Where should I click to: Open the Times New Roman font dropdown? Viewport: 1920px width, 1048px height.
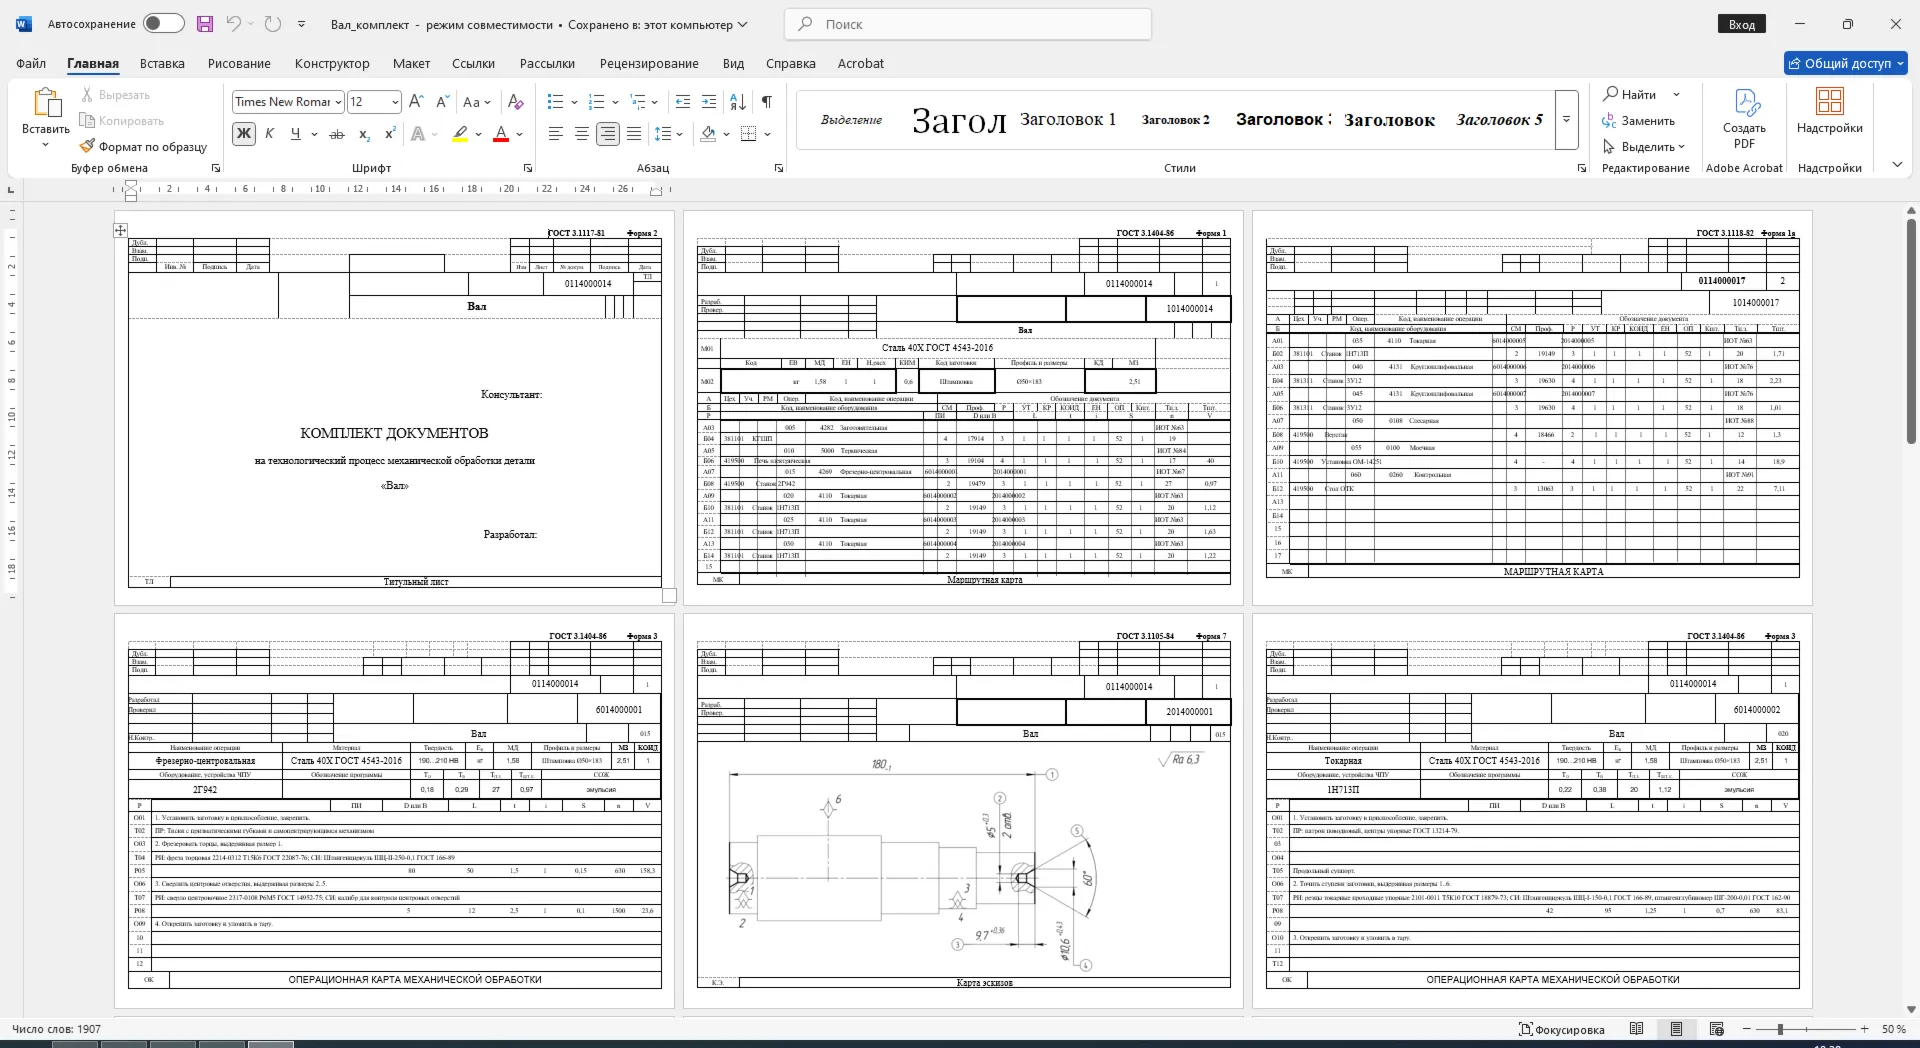click(x=338, y=102)
